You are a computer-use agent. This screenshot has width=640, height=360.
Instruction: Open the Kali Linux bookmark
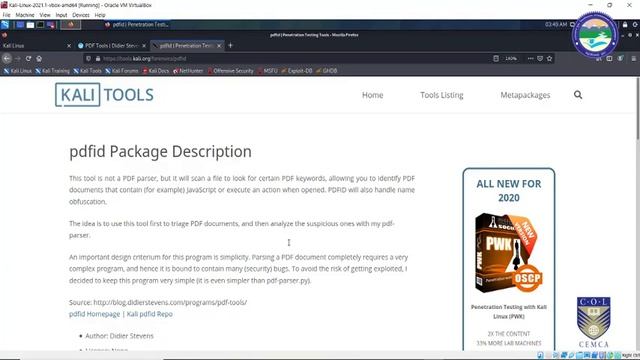coord(18,71)
